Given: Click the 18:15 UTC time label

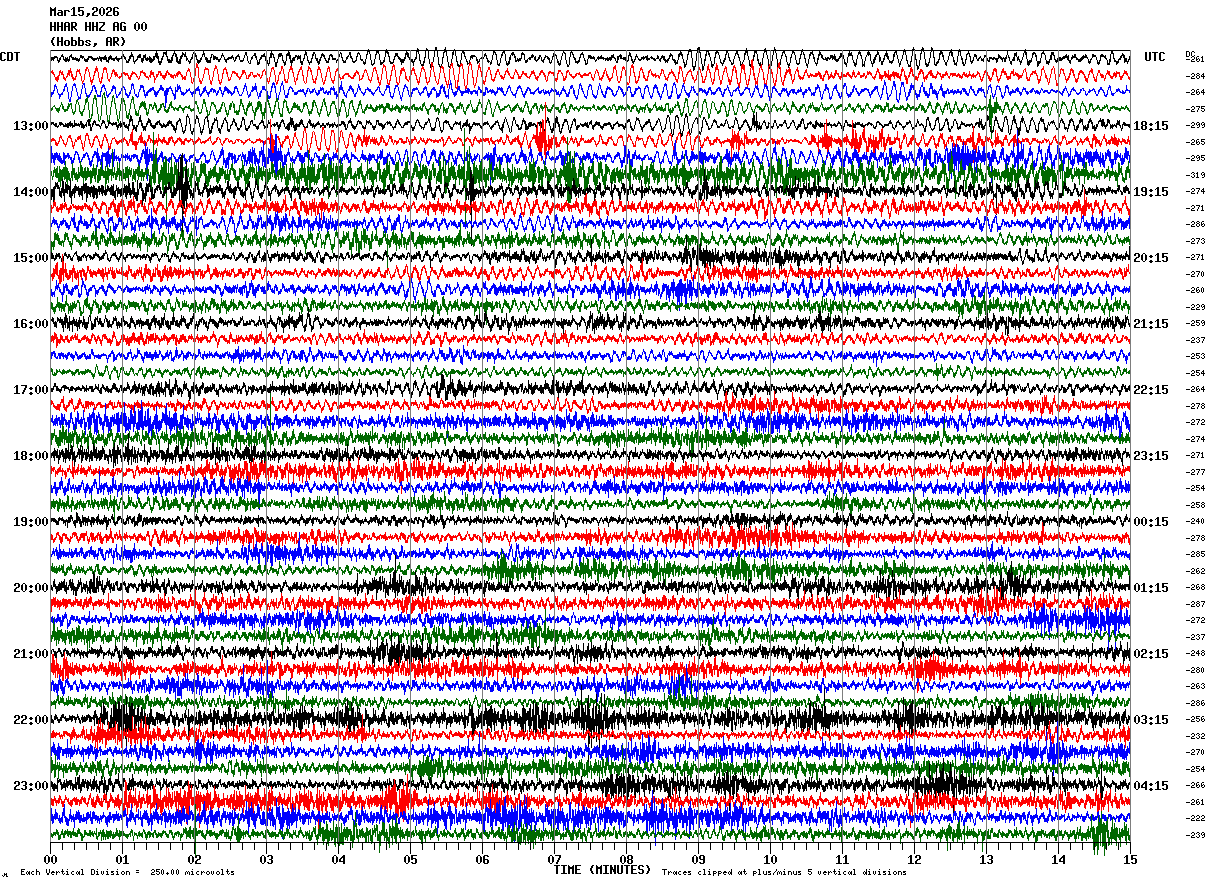Looking at the screenshot, I should click(x=1151, y=126).
